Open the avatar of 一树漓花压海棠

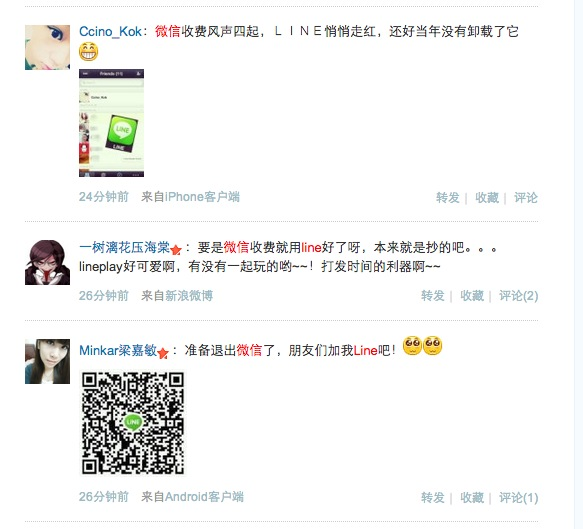pos(47,262)
